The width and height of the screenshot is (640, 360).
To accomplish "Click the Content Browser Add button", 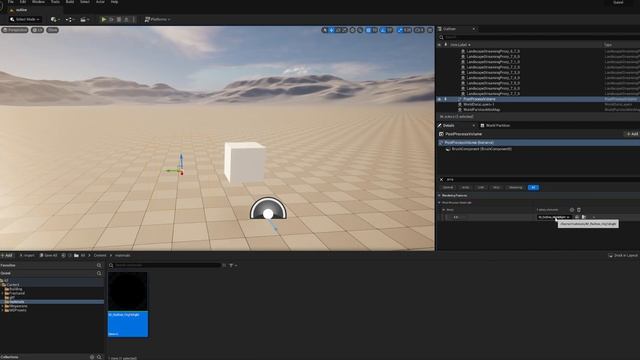I will (7, 256).
